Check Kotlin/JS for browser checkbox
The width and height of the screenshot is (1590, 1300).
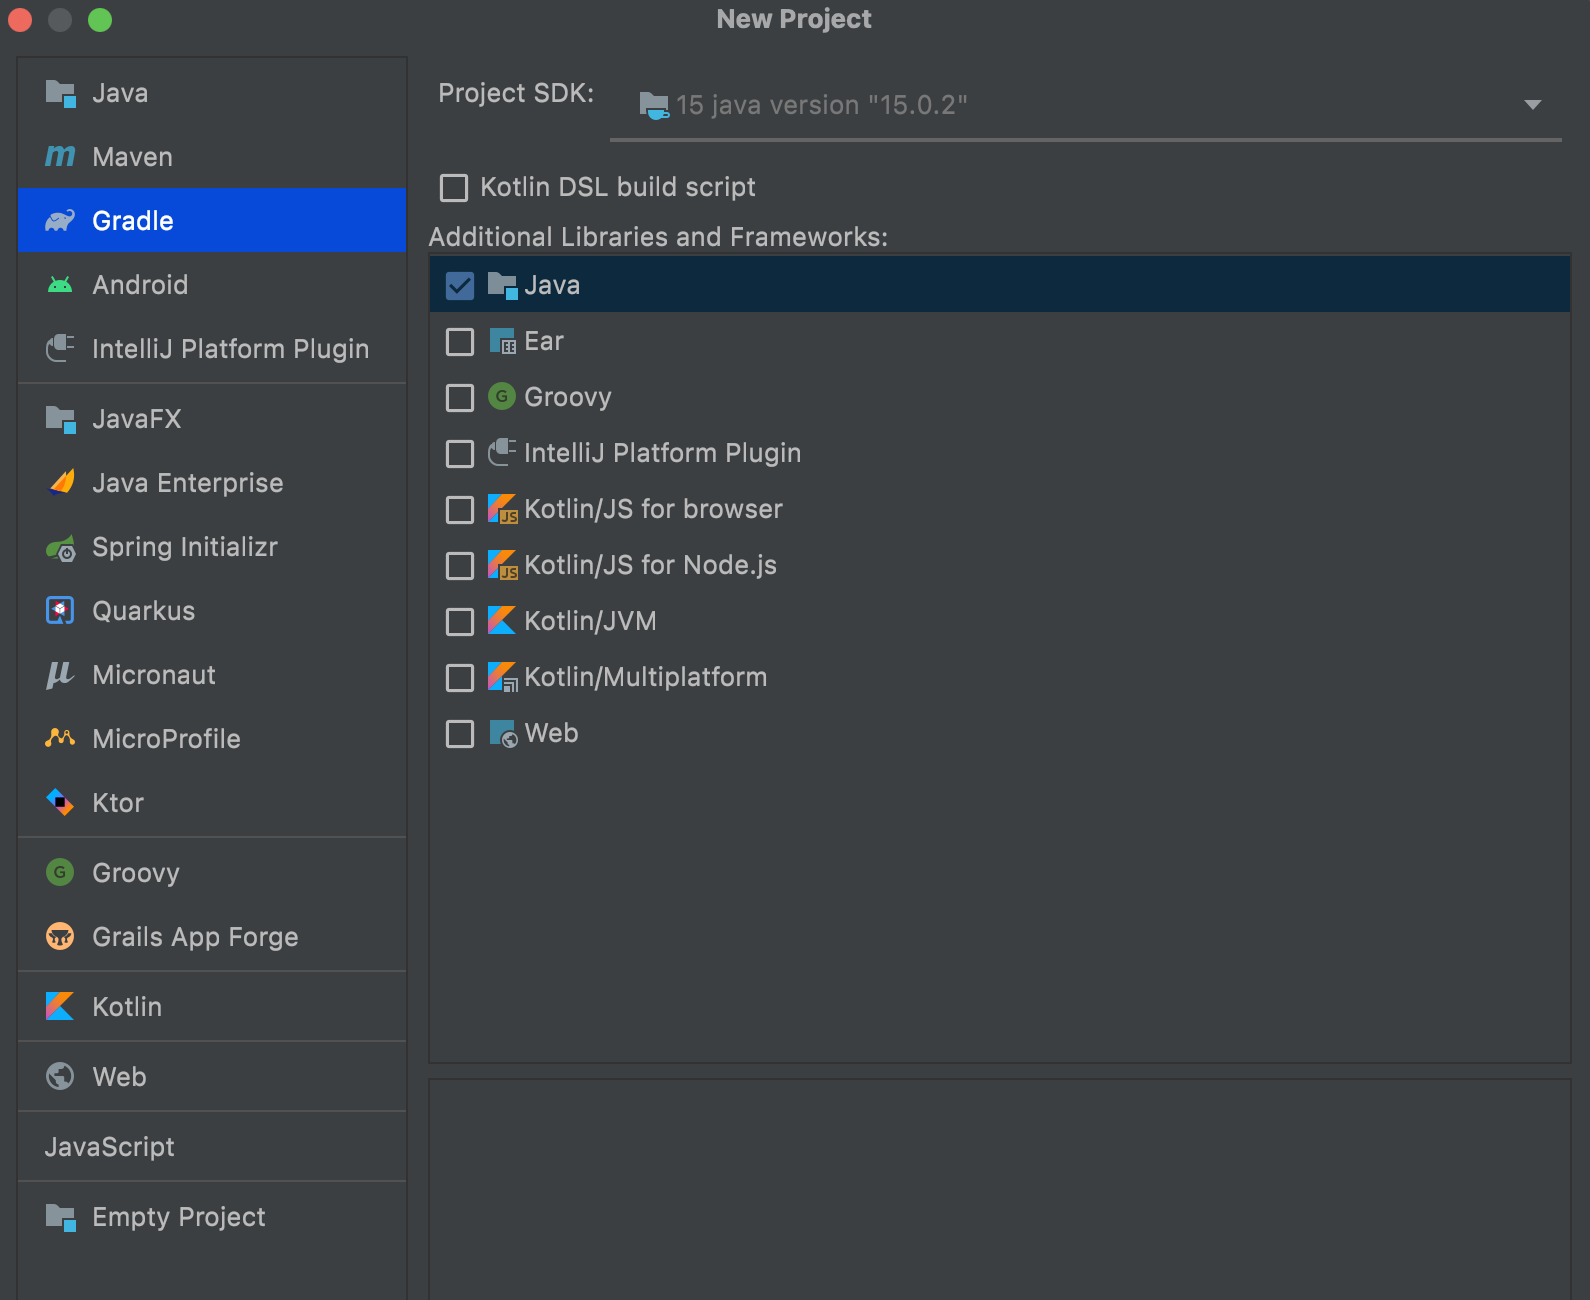460,510
